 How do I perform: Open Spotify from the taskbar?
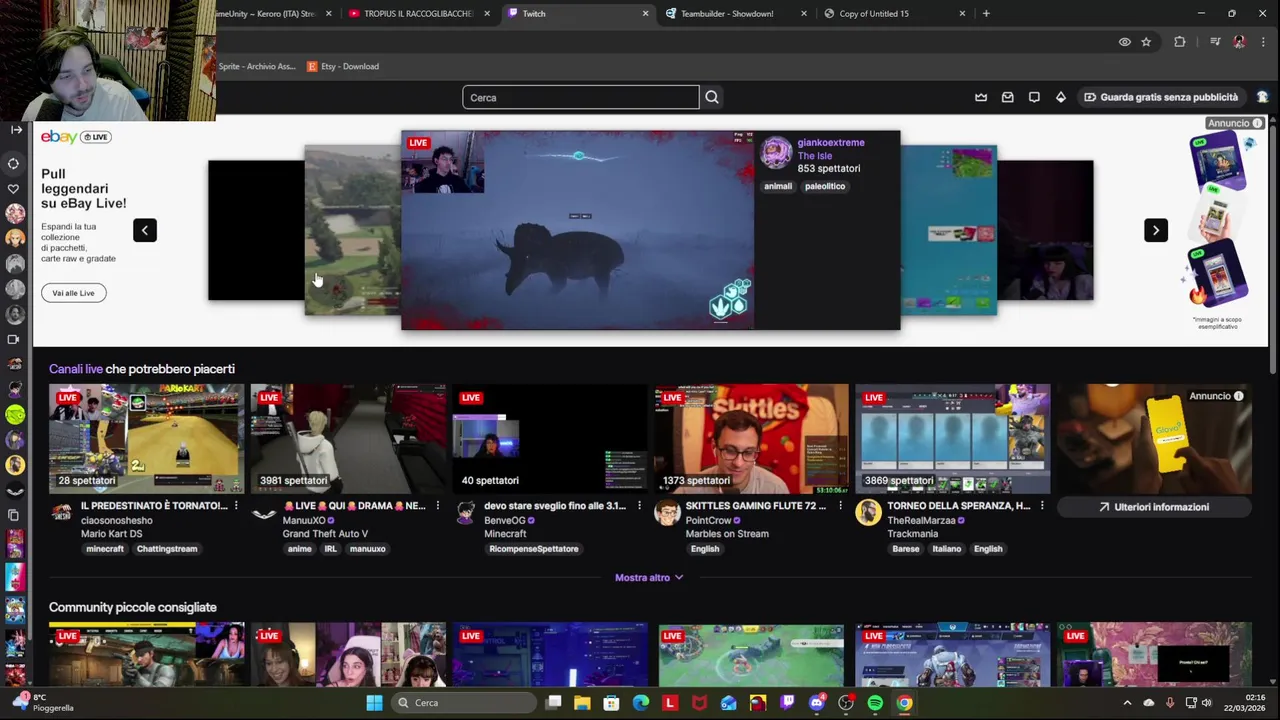(x=875, y=703)
